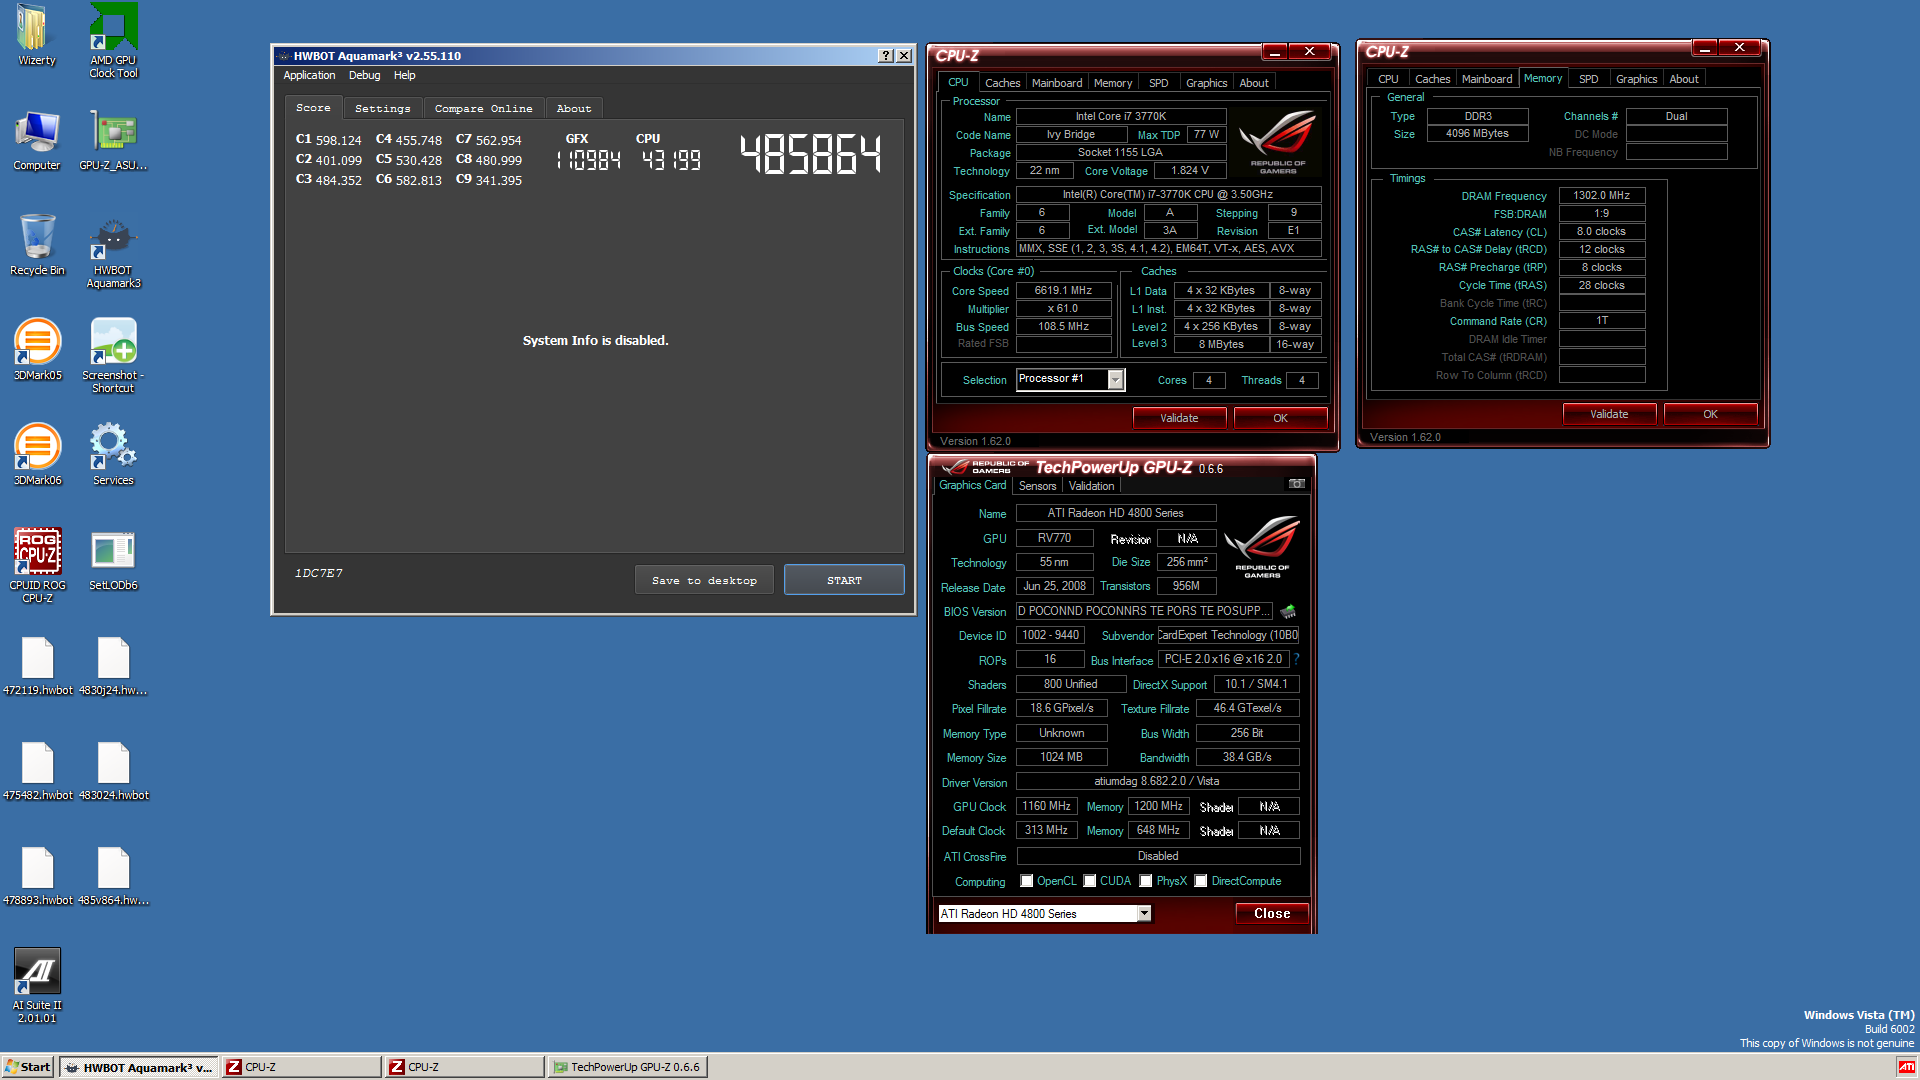The image size is (1920, 1080).
Task: Click the Specification field in CPU-Z
Action: [1168, 195]
